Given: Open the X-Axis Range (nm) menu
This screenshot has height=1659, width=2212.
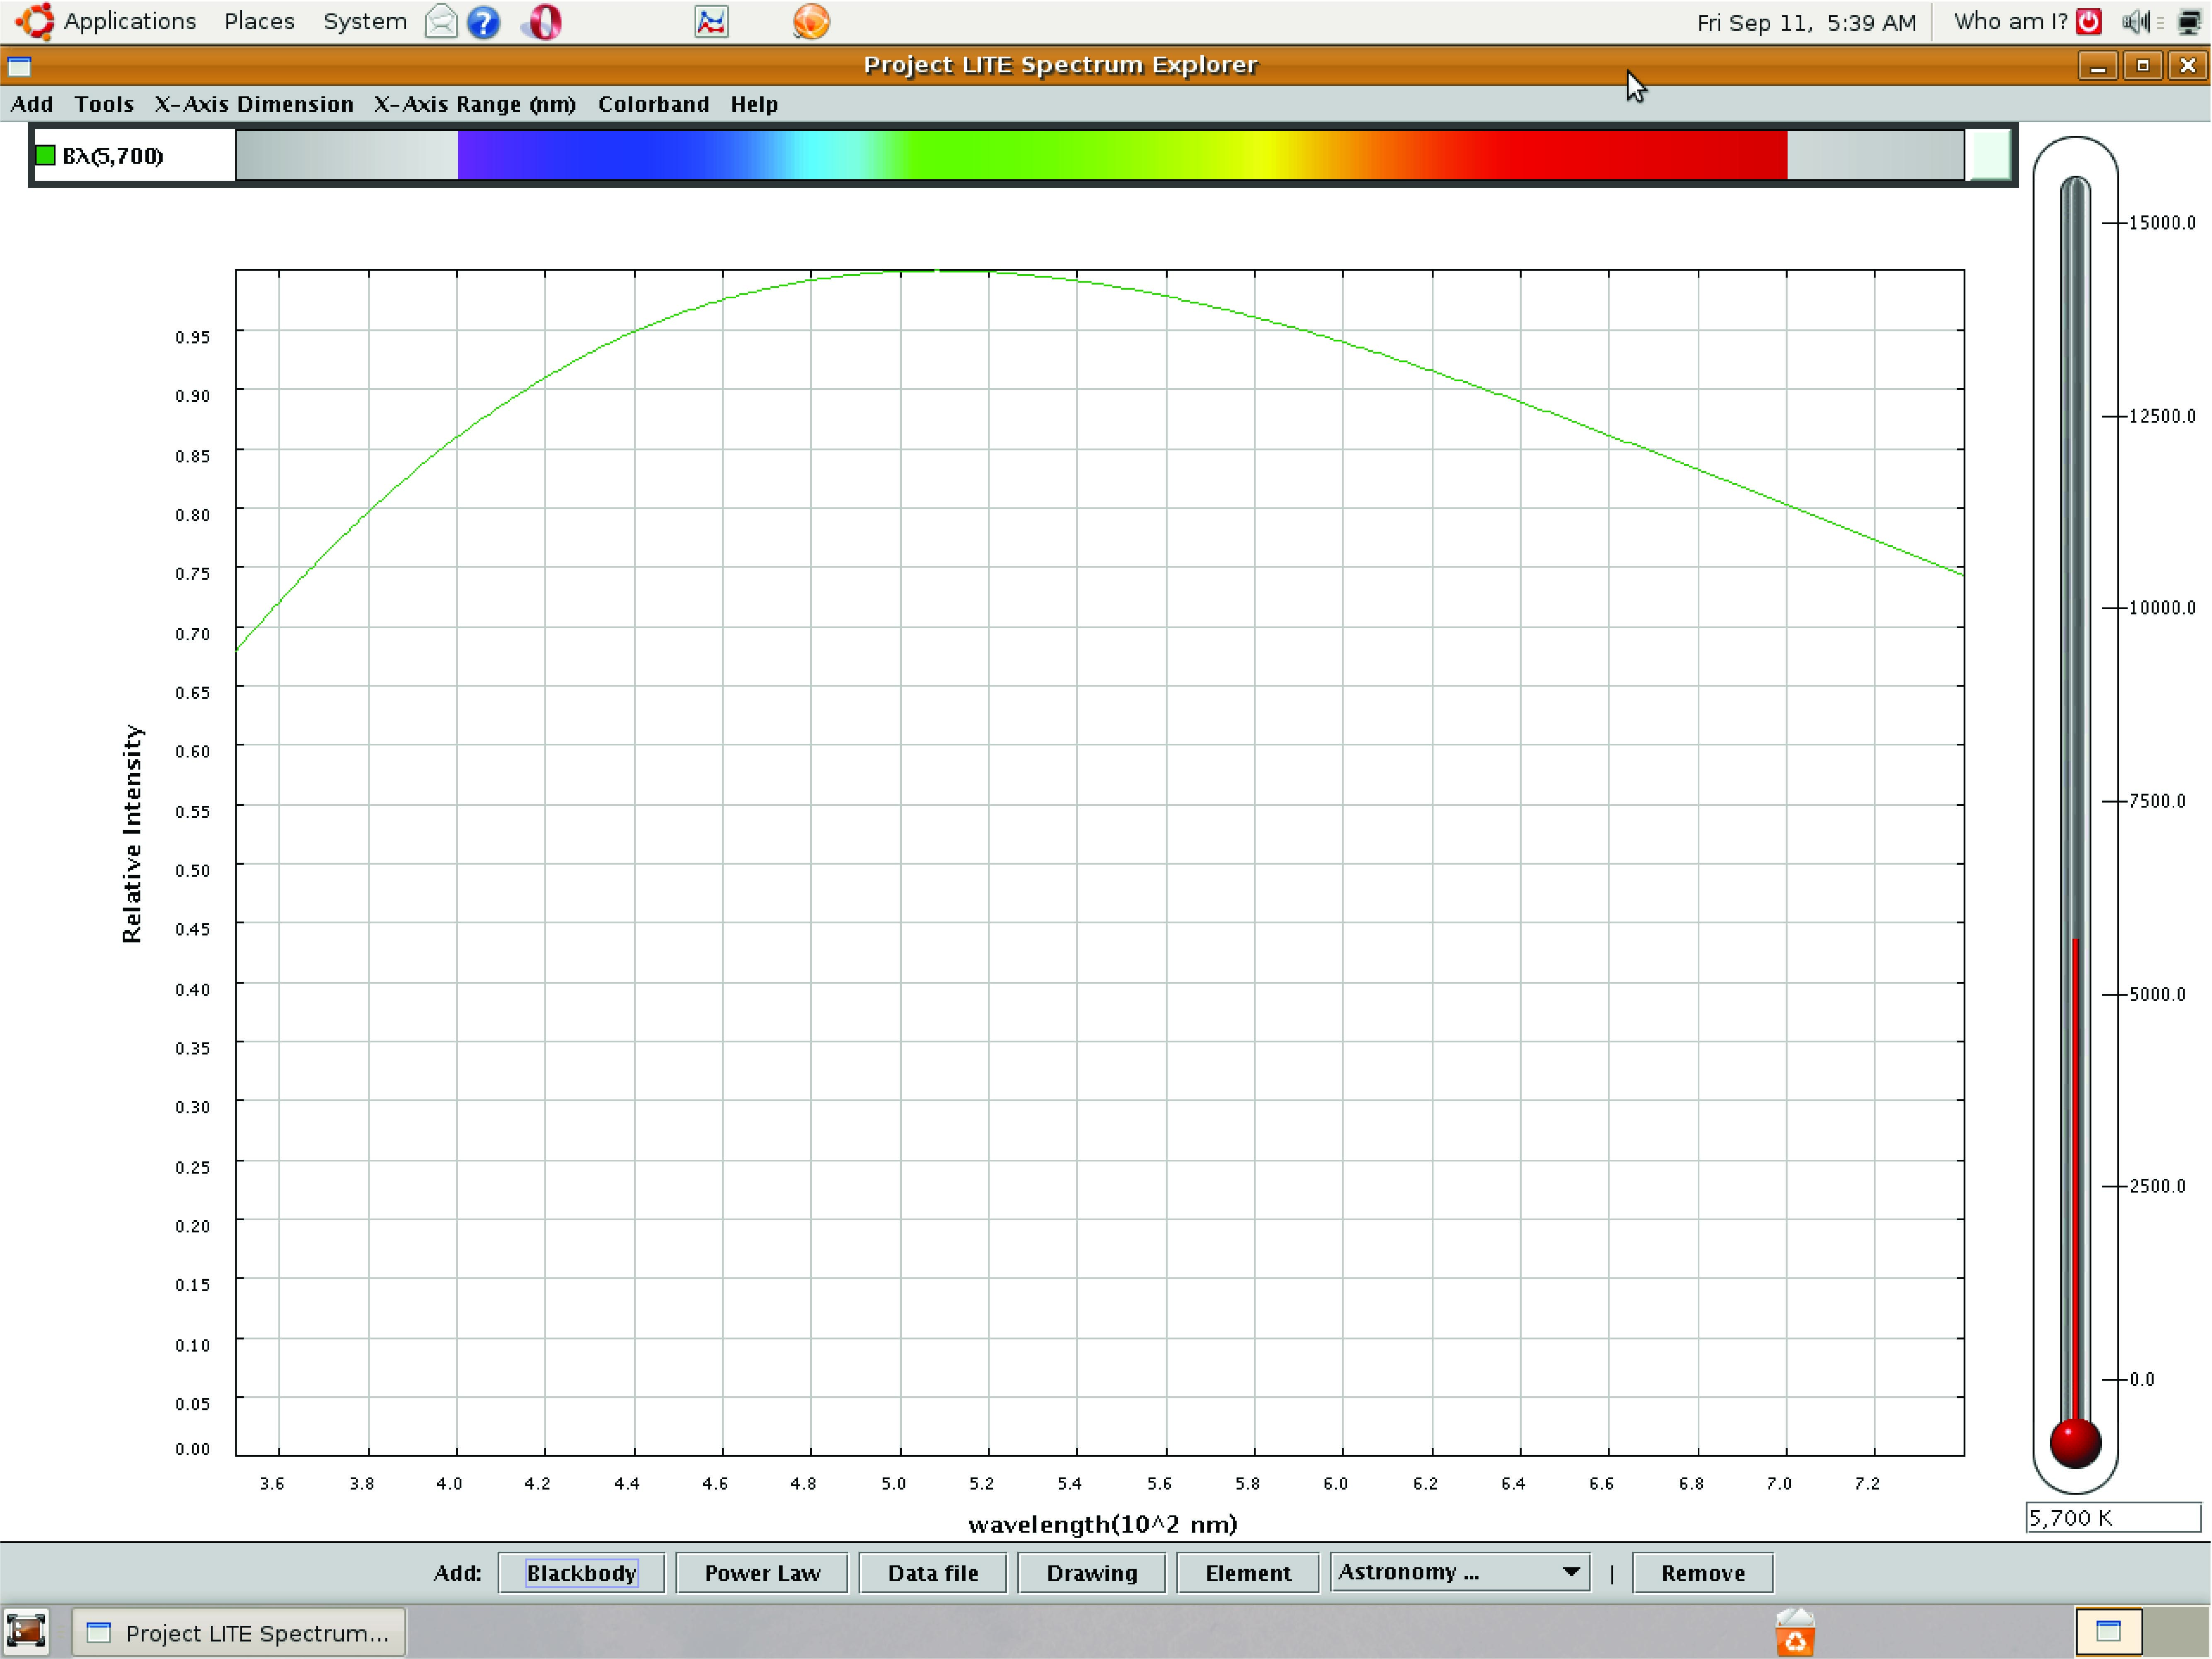Looking at the screenshot, I should (x=475, y=104).
